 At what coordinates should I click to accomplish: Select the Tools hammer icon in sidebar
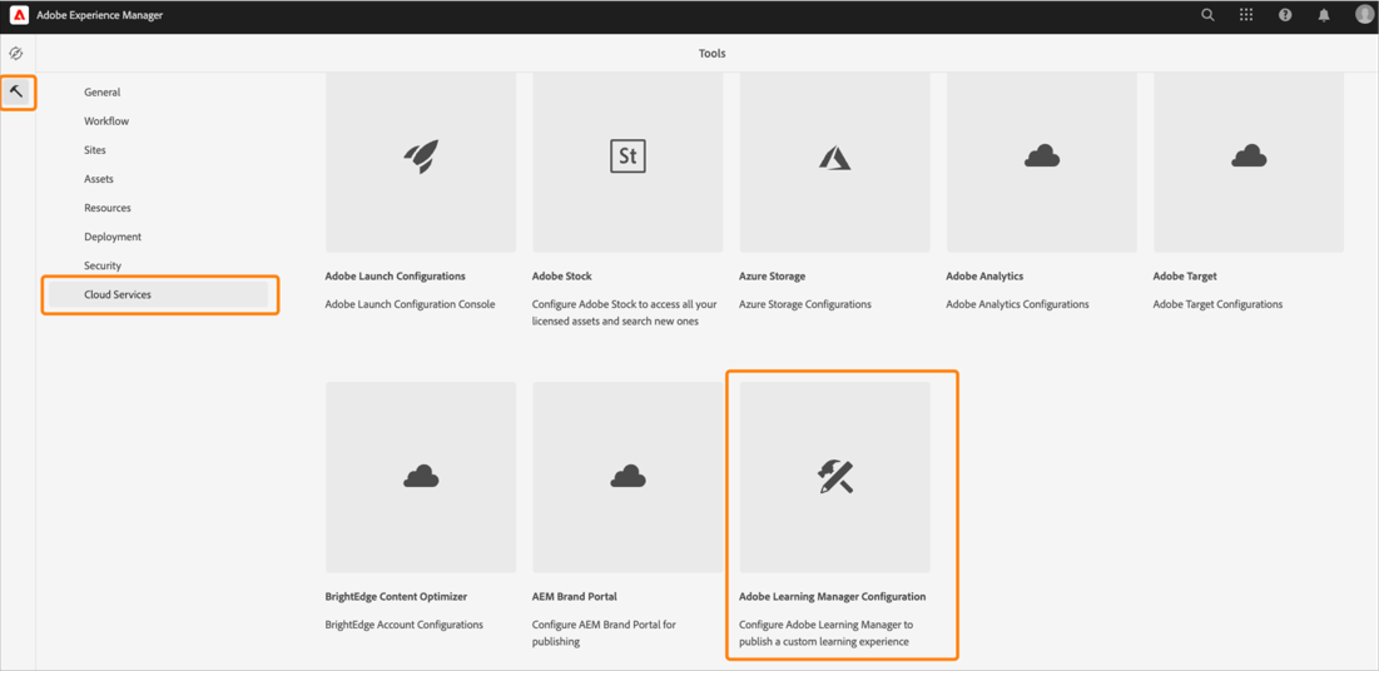click(17, 92)
